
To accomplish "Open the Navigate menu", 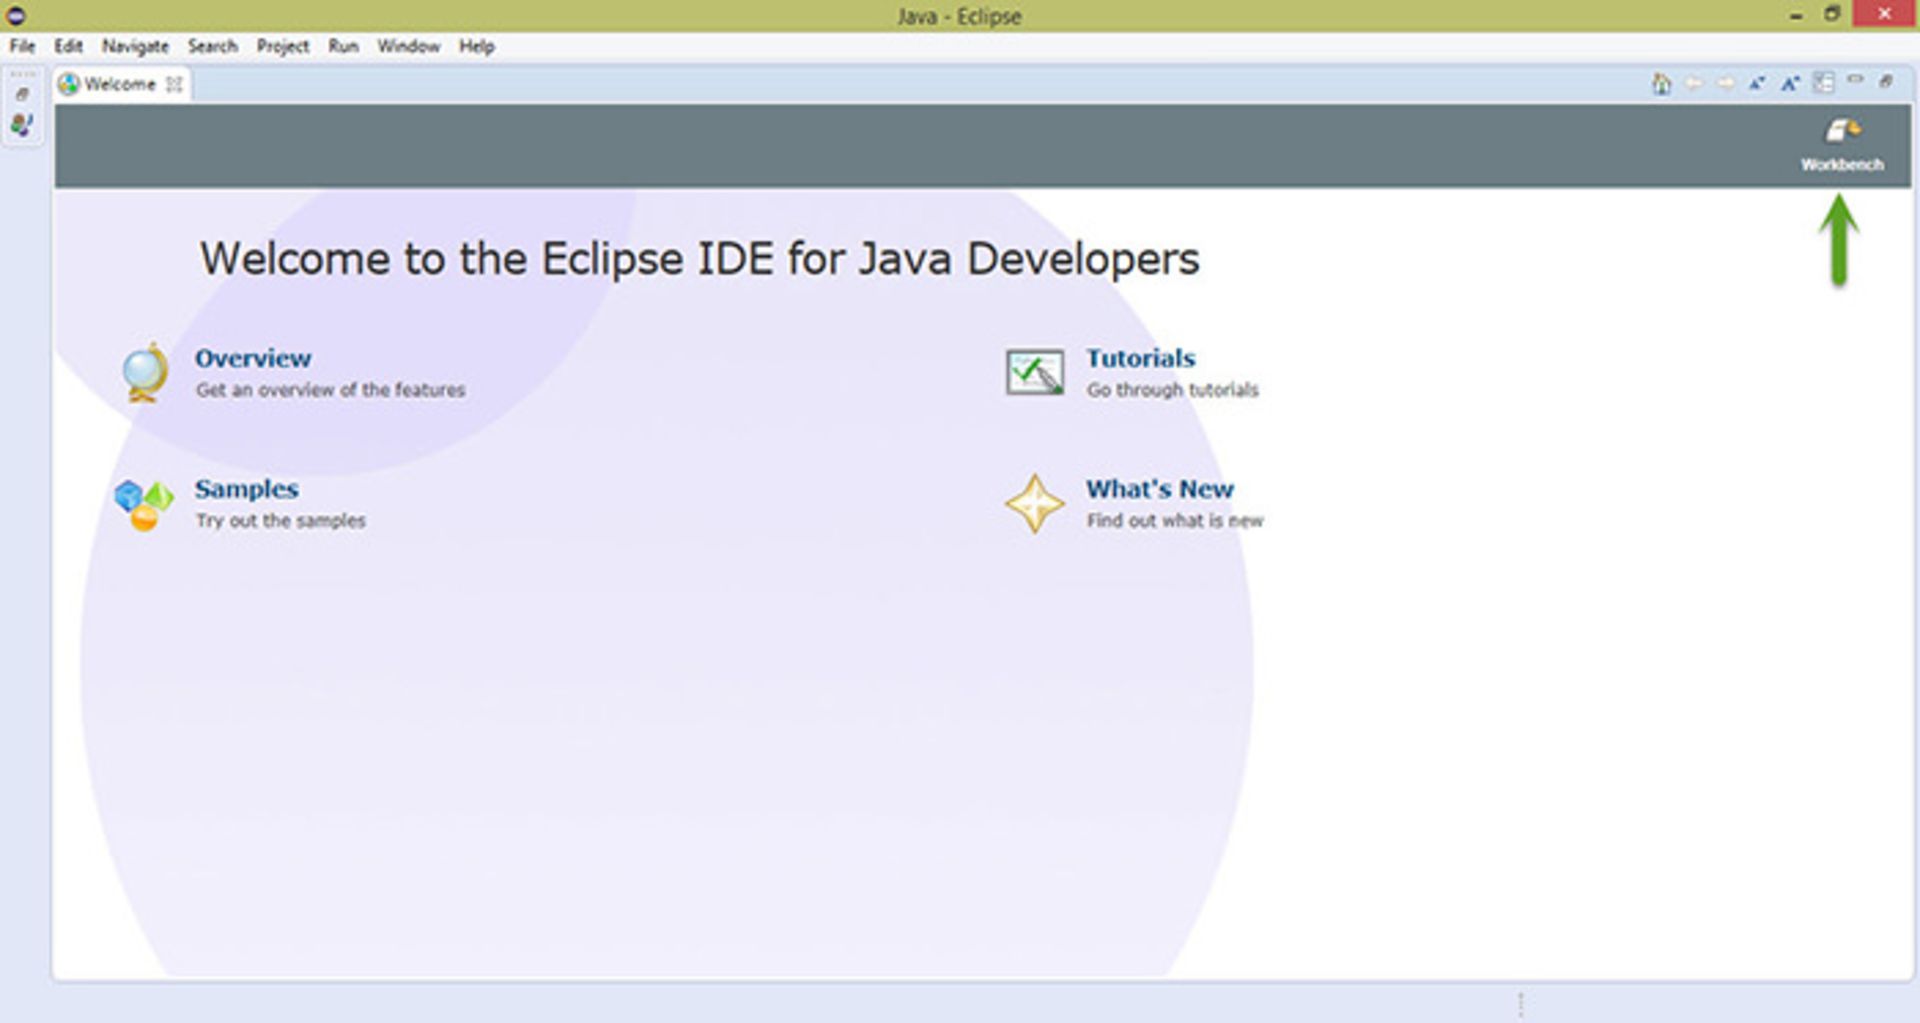I will pyautogui.click(x=135, y=46).
